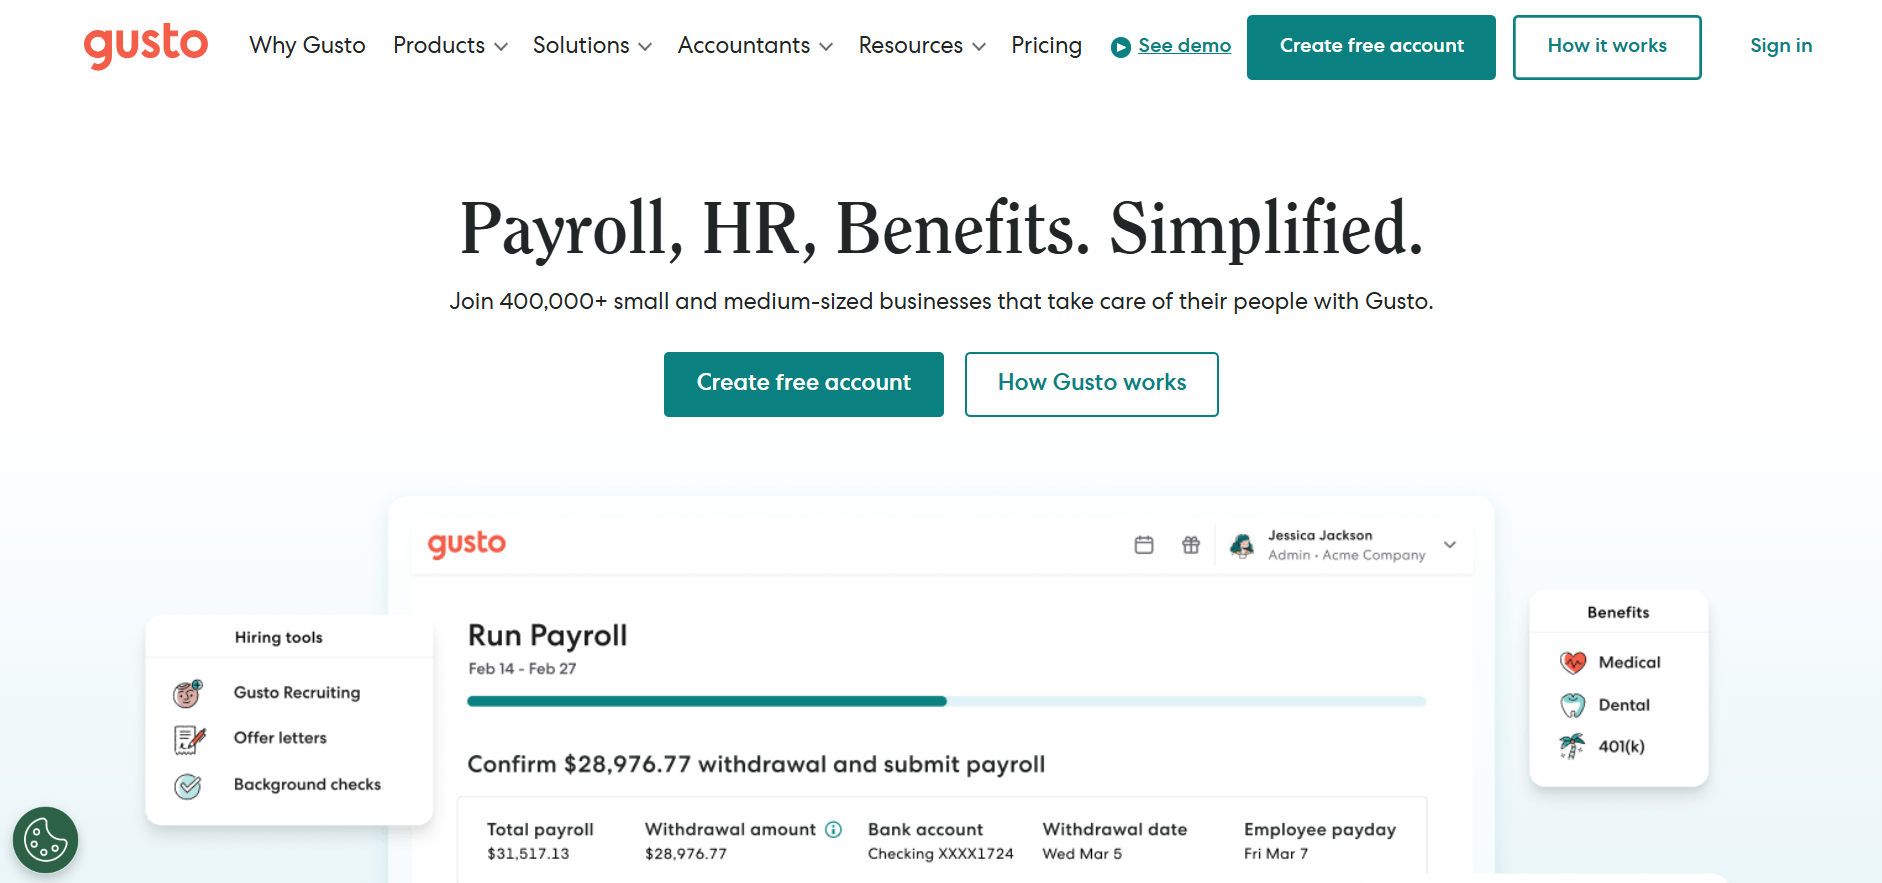Click the hero Create free account button
1882x883 pixels.
(804, 384)
